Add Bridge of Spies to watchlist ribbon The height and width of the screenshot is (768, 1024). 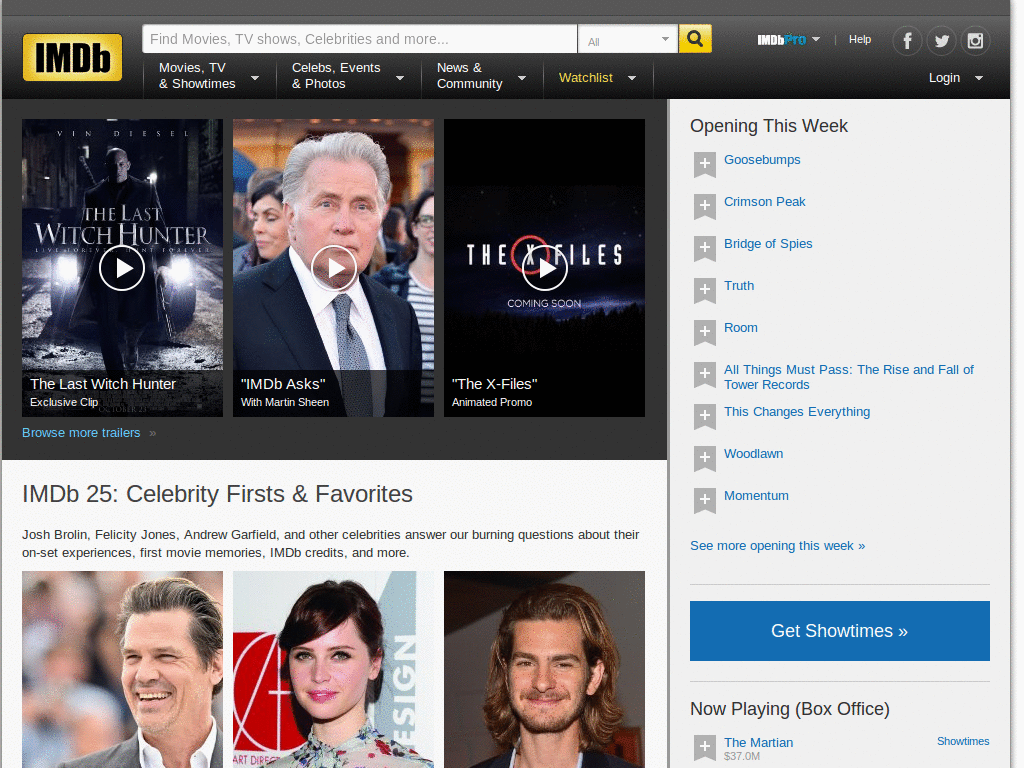[x=705, y=248]
